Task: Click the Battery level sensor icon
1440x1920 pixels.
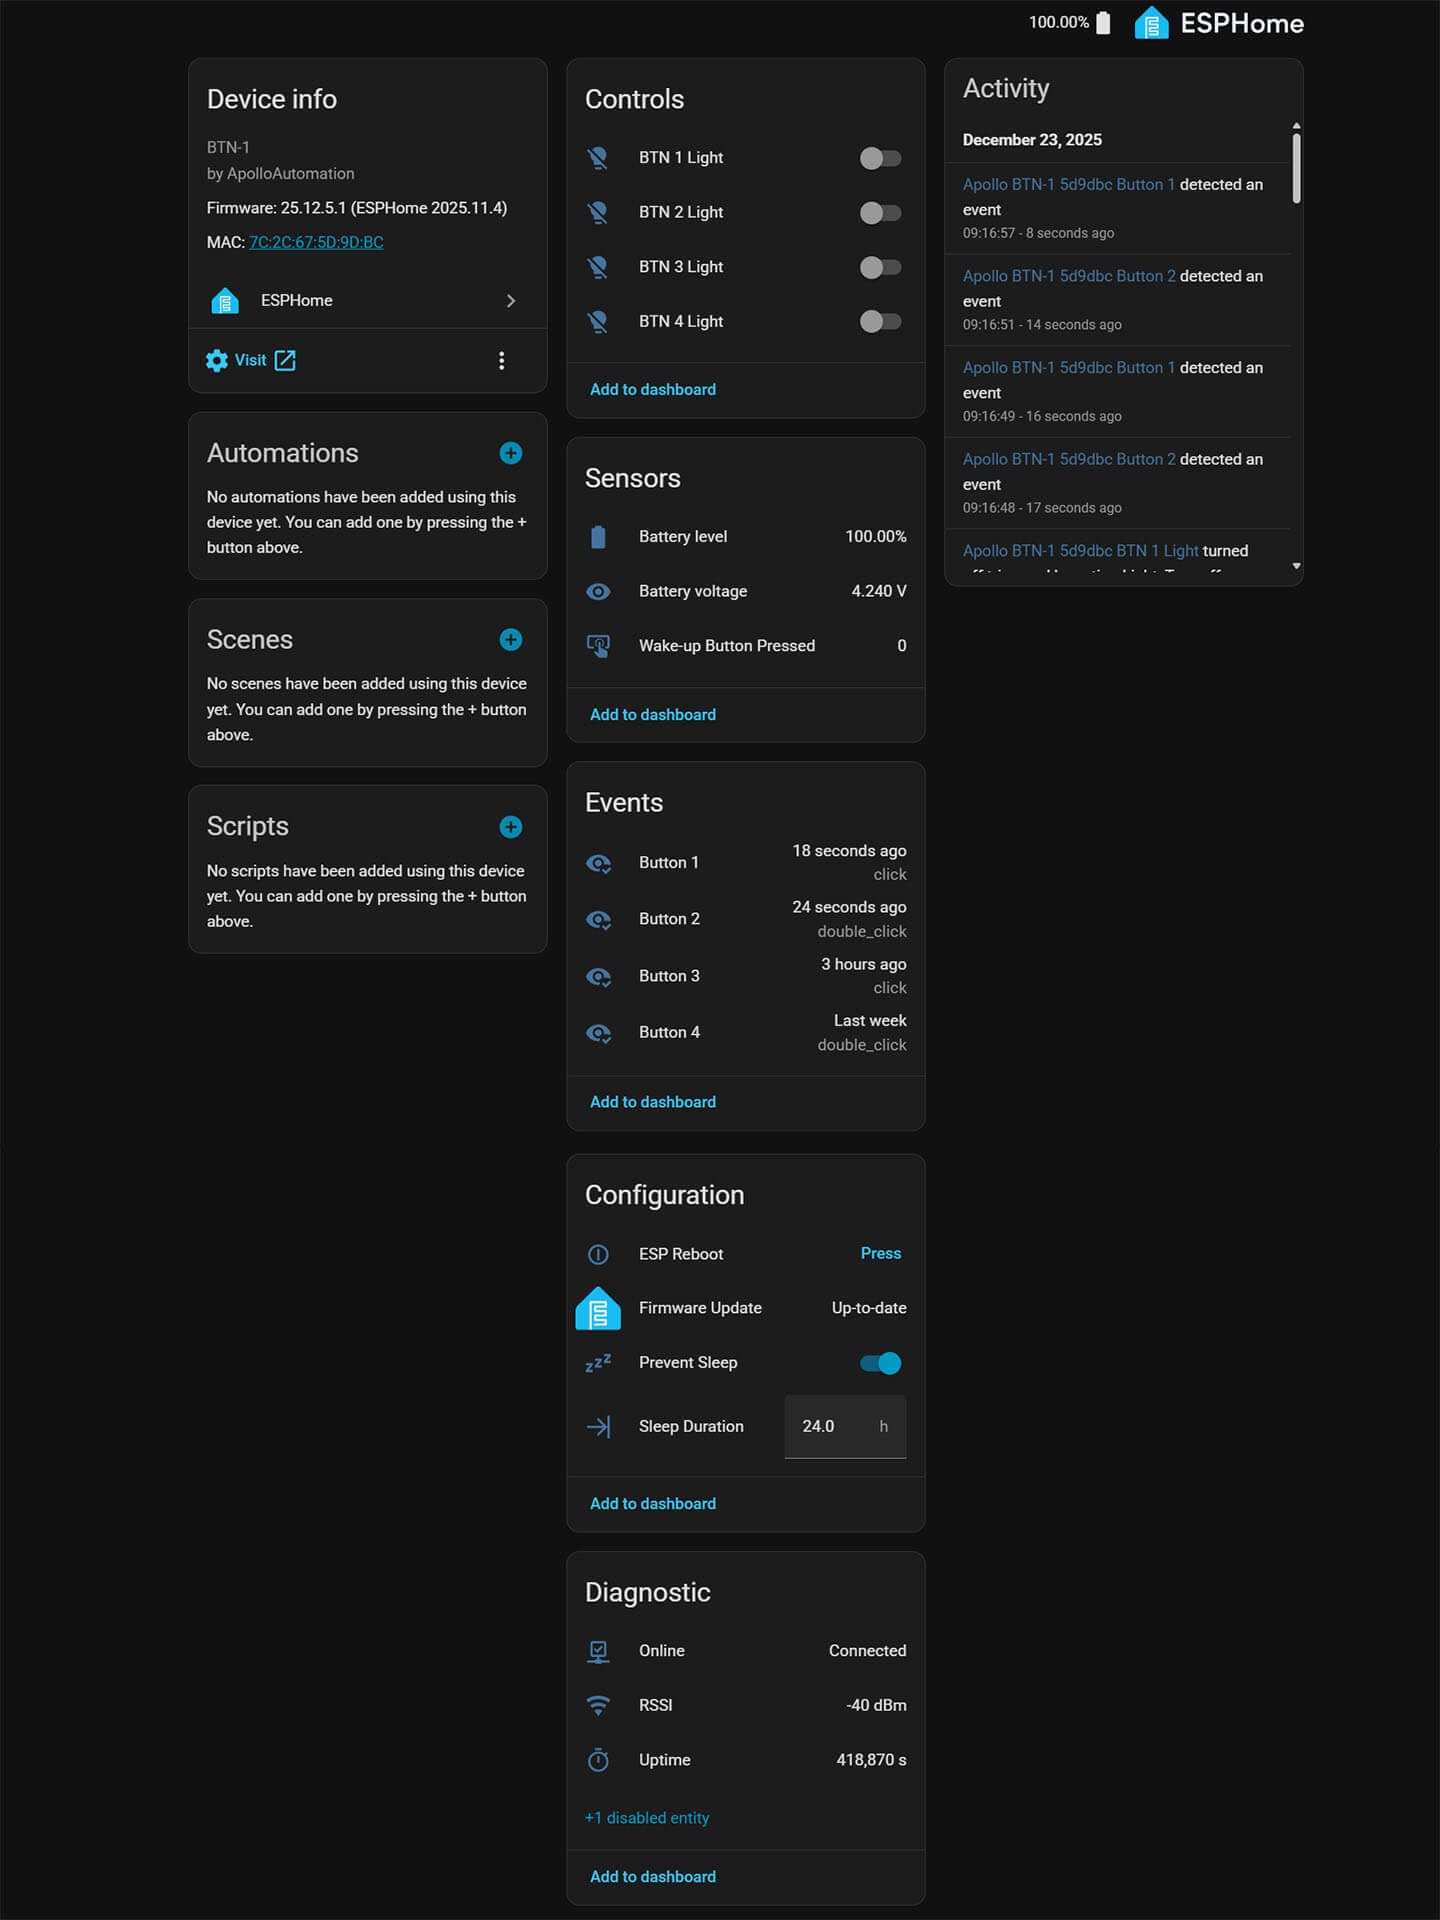Action: (598, 537)
